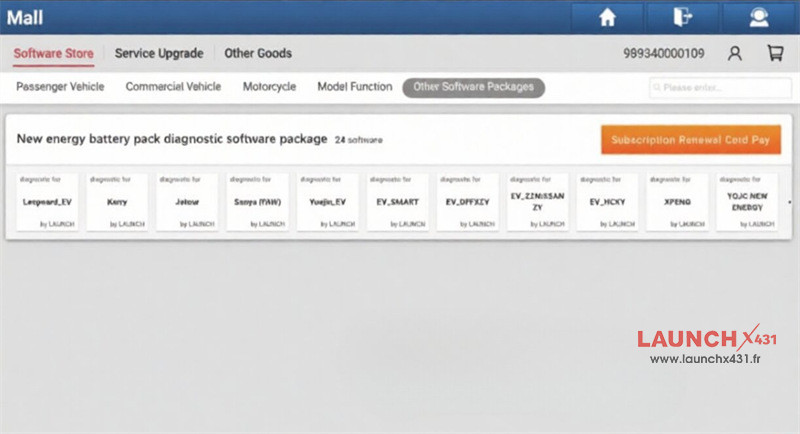
Task: Go to home via house icon
Action: coord(607,17)
